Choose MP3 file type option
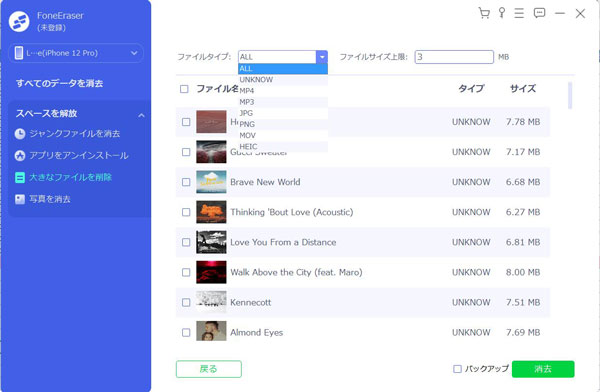This screenshot has height=392, width=600. (x=283, y=102)
